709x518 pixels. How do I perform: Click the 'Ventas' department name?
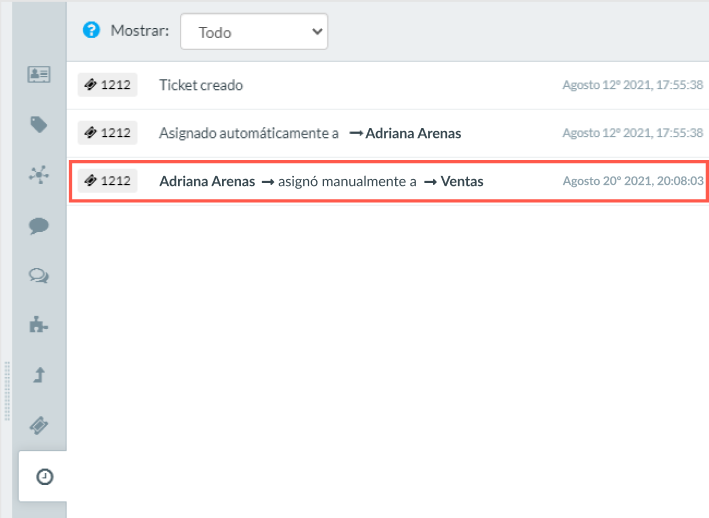(462, 181)
